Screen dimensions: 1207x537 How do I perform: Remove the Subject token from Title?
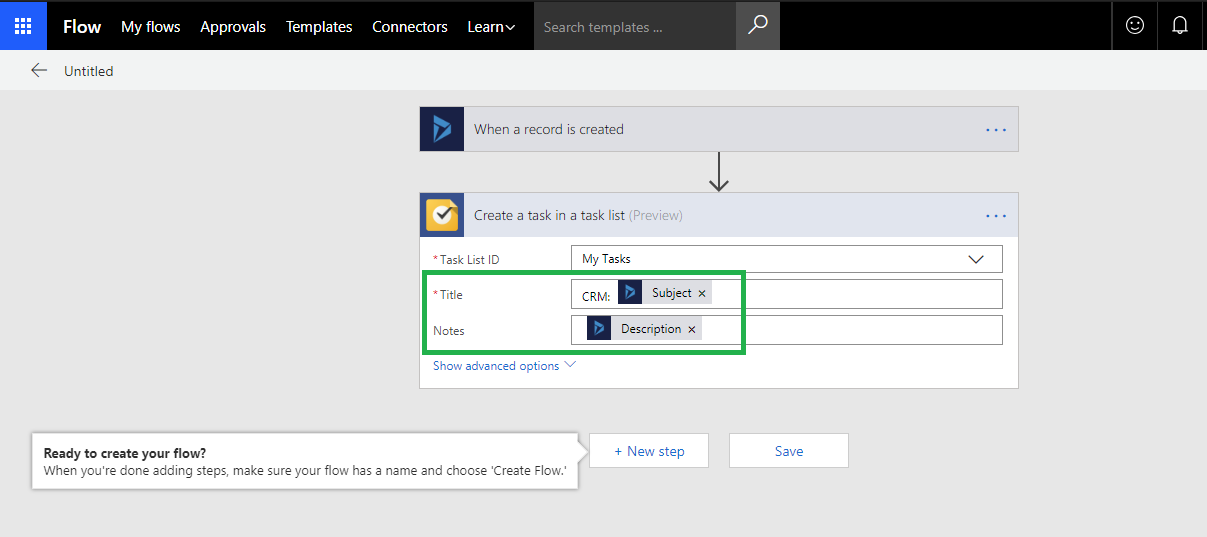point(702,294)
